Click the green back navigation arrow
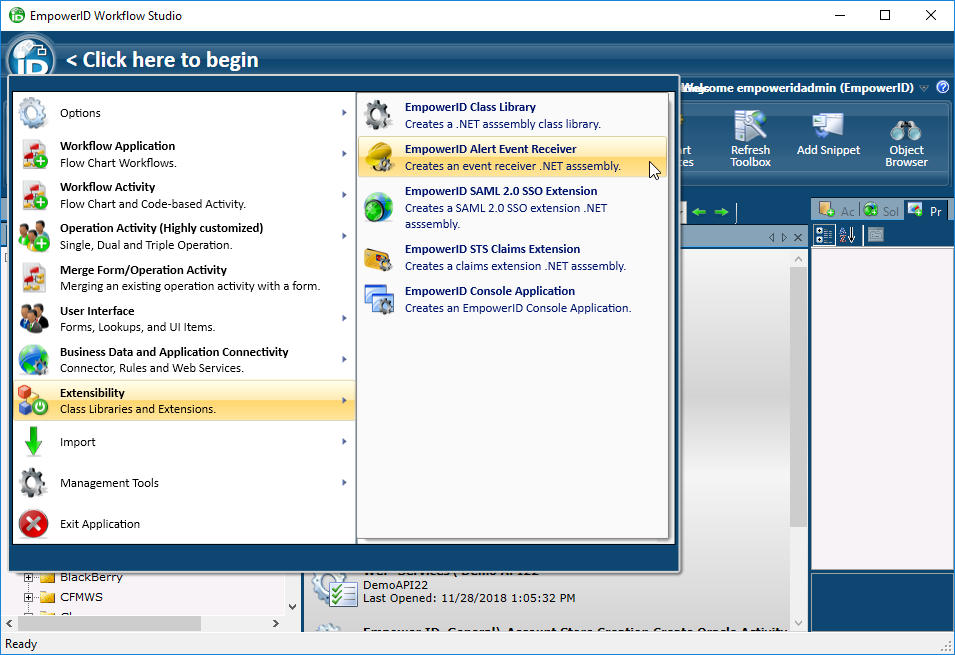The width and height of the screenshot is (955, 655). 700,211
